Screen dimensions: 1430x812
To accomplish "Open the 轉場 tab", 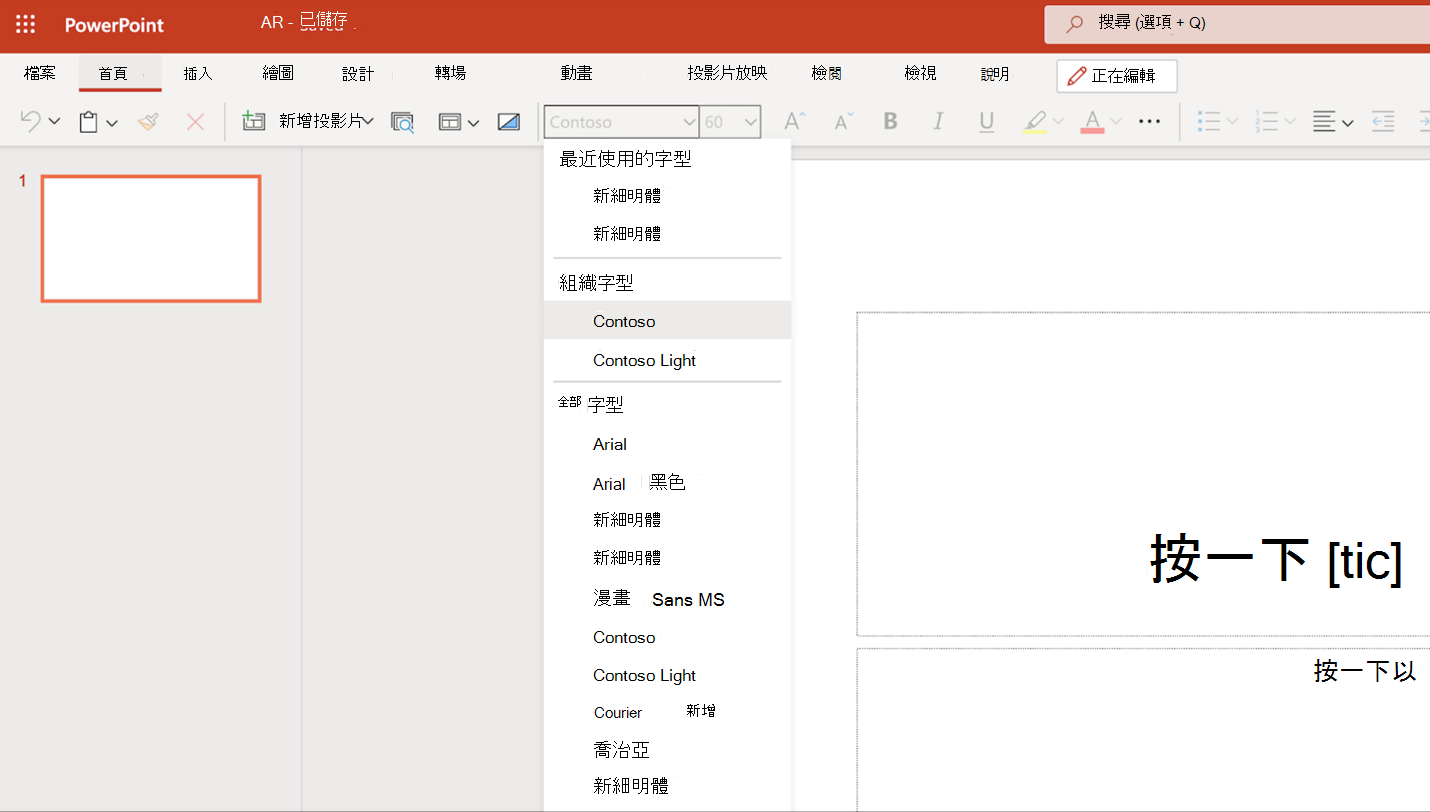I will pos(450,73).
